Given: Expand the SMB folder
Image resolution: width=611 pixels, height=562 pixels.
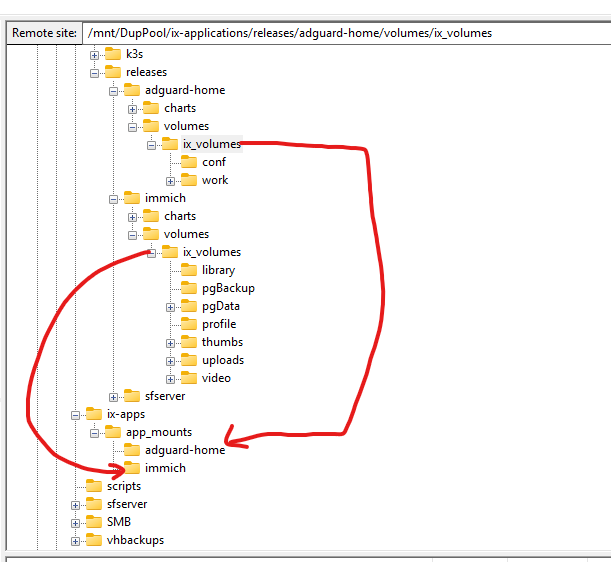Looking at the screenshot, I should [75, 523].
